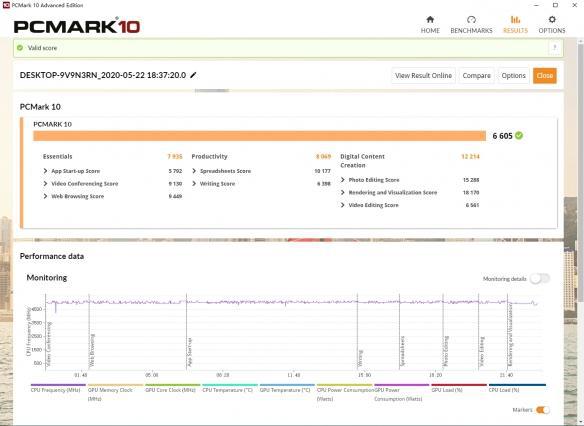The height and width of the screenshot is (426, 584).
Task: Click the Photo Editing chart marker
Action: click(x=446, y=351)
